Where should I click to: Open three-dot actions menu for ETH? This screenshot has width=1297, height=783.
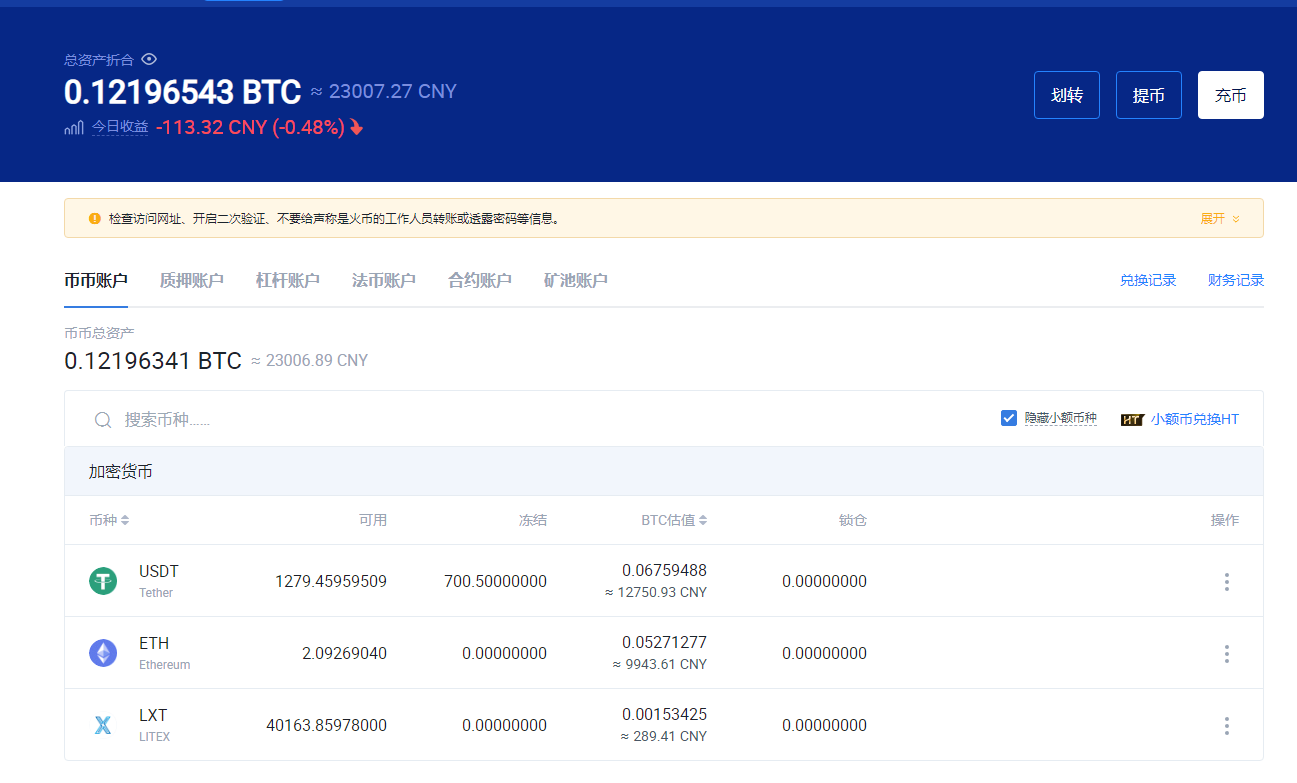coord(1227,653)
